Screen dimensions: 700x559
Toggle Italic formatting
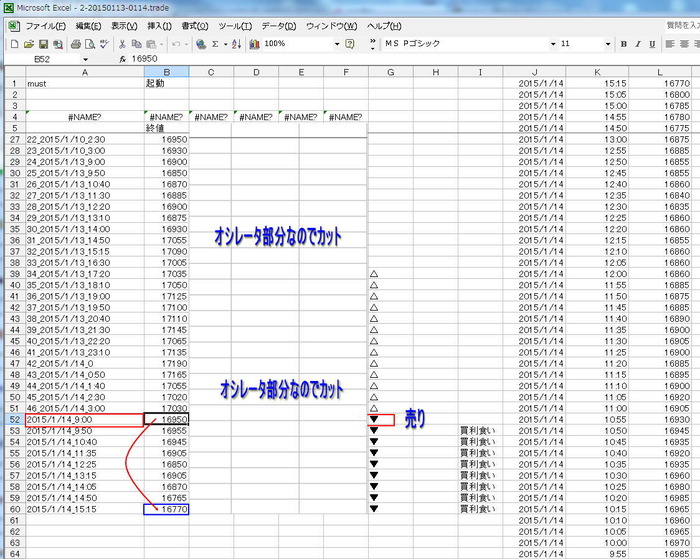(638, 44)
